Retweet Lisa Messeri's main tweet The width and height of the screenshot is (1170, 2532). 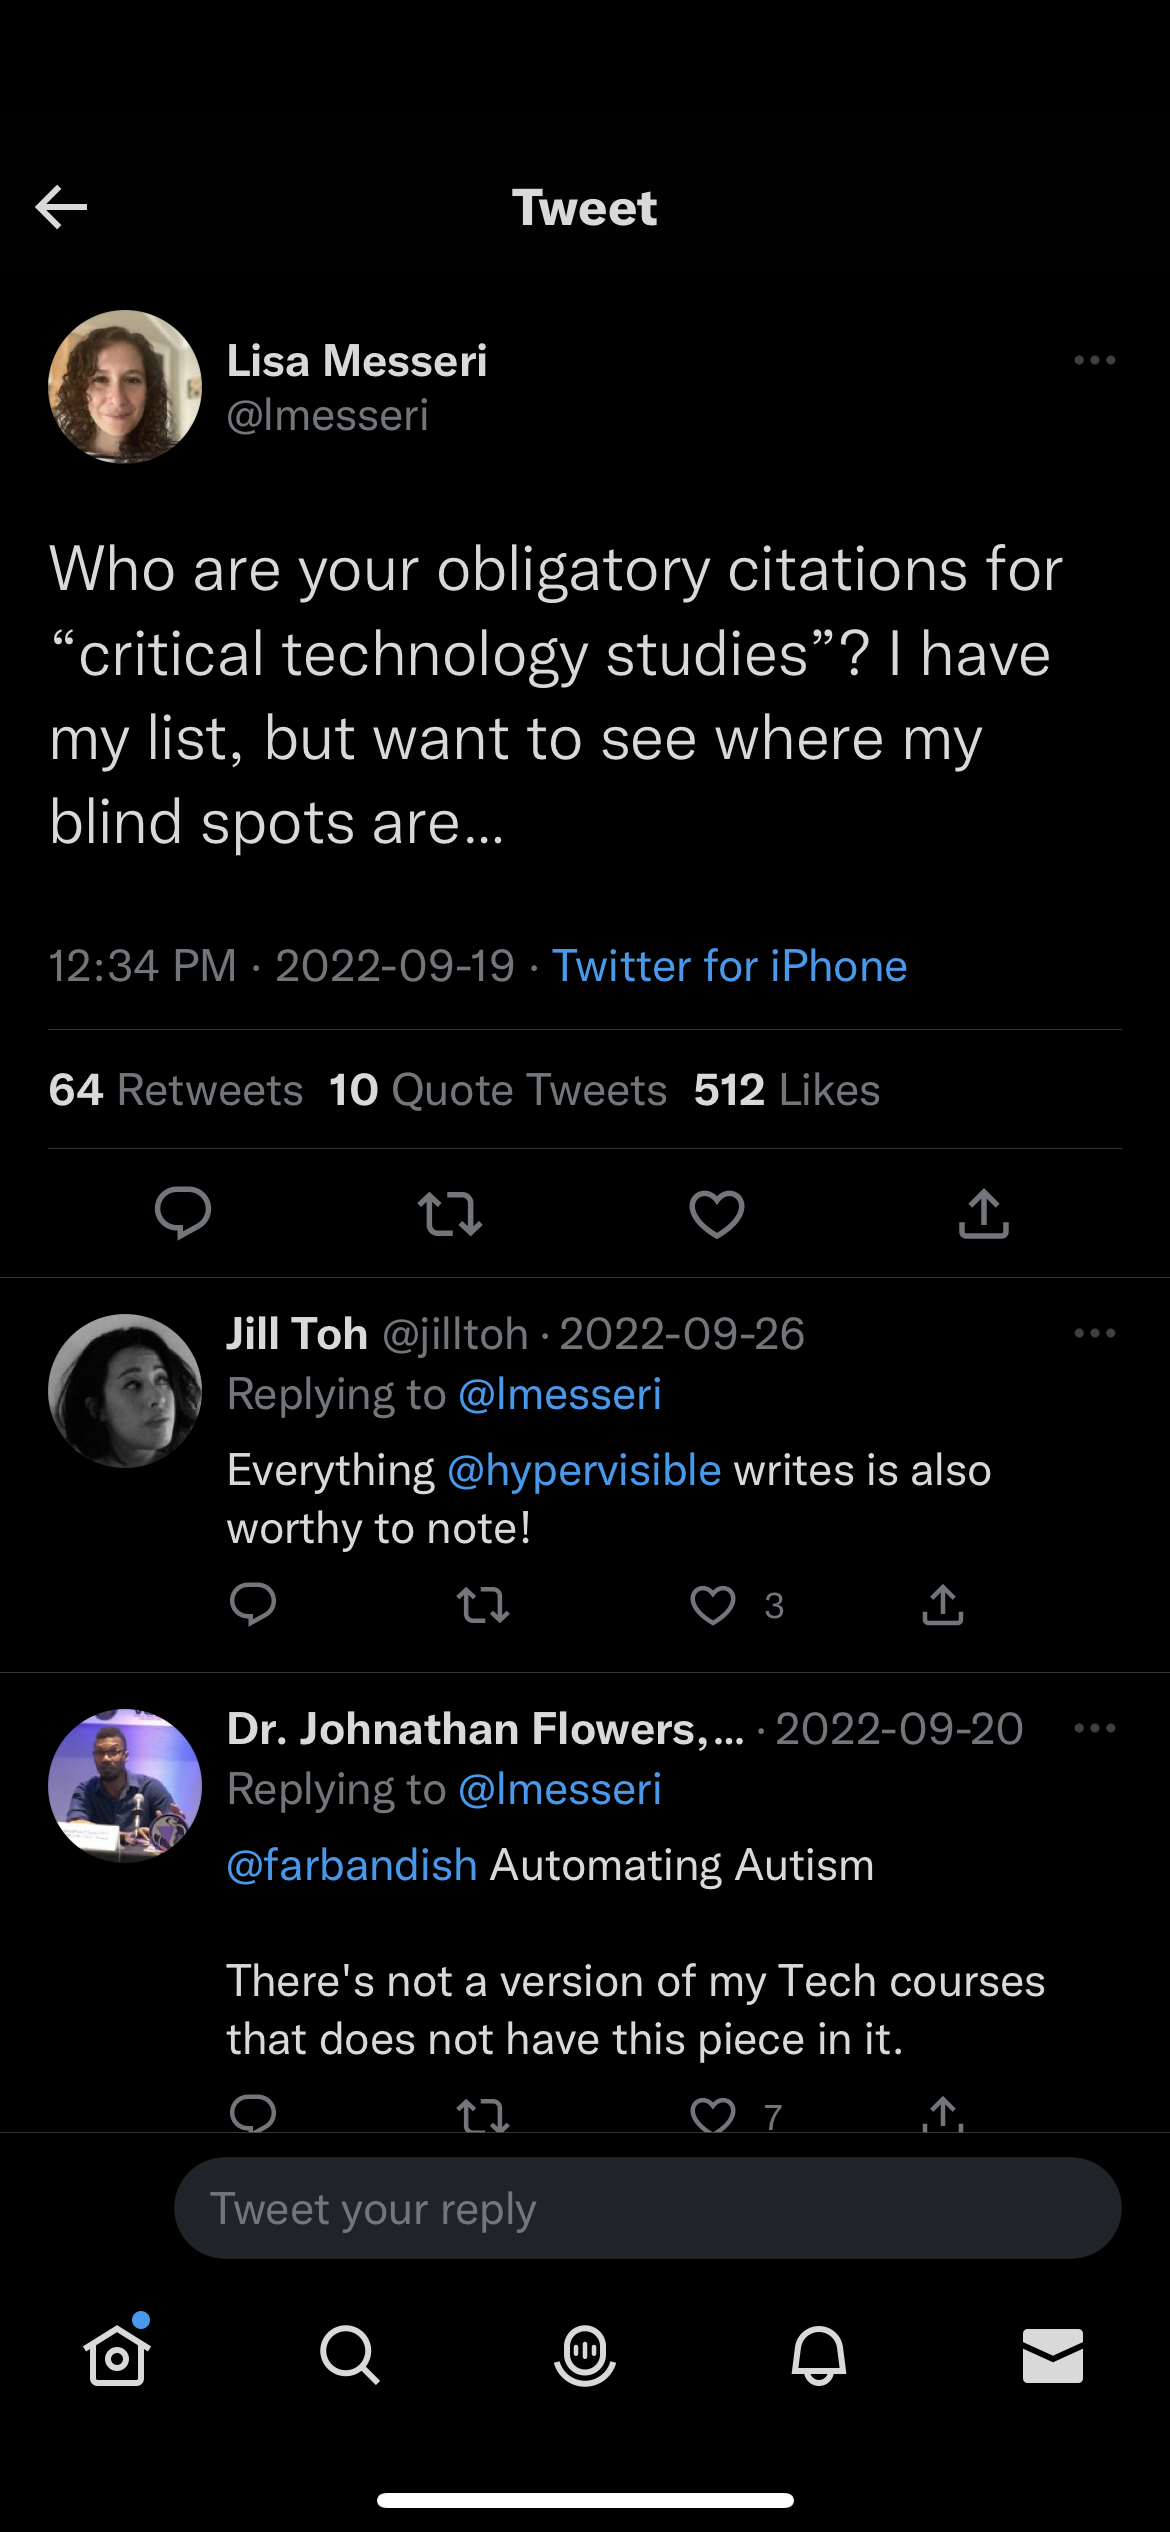coord(450,1213)
